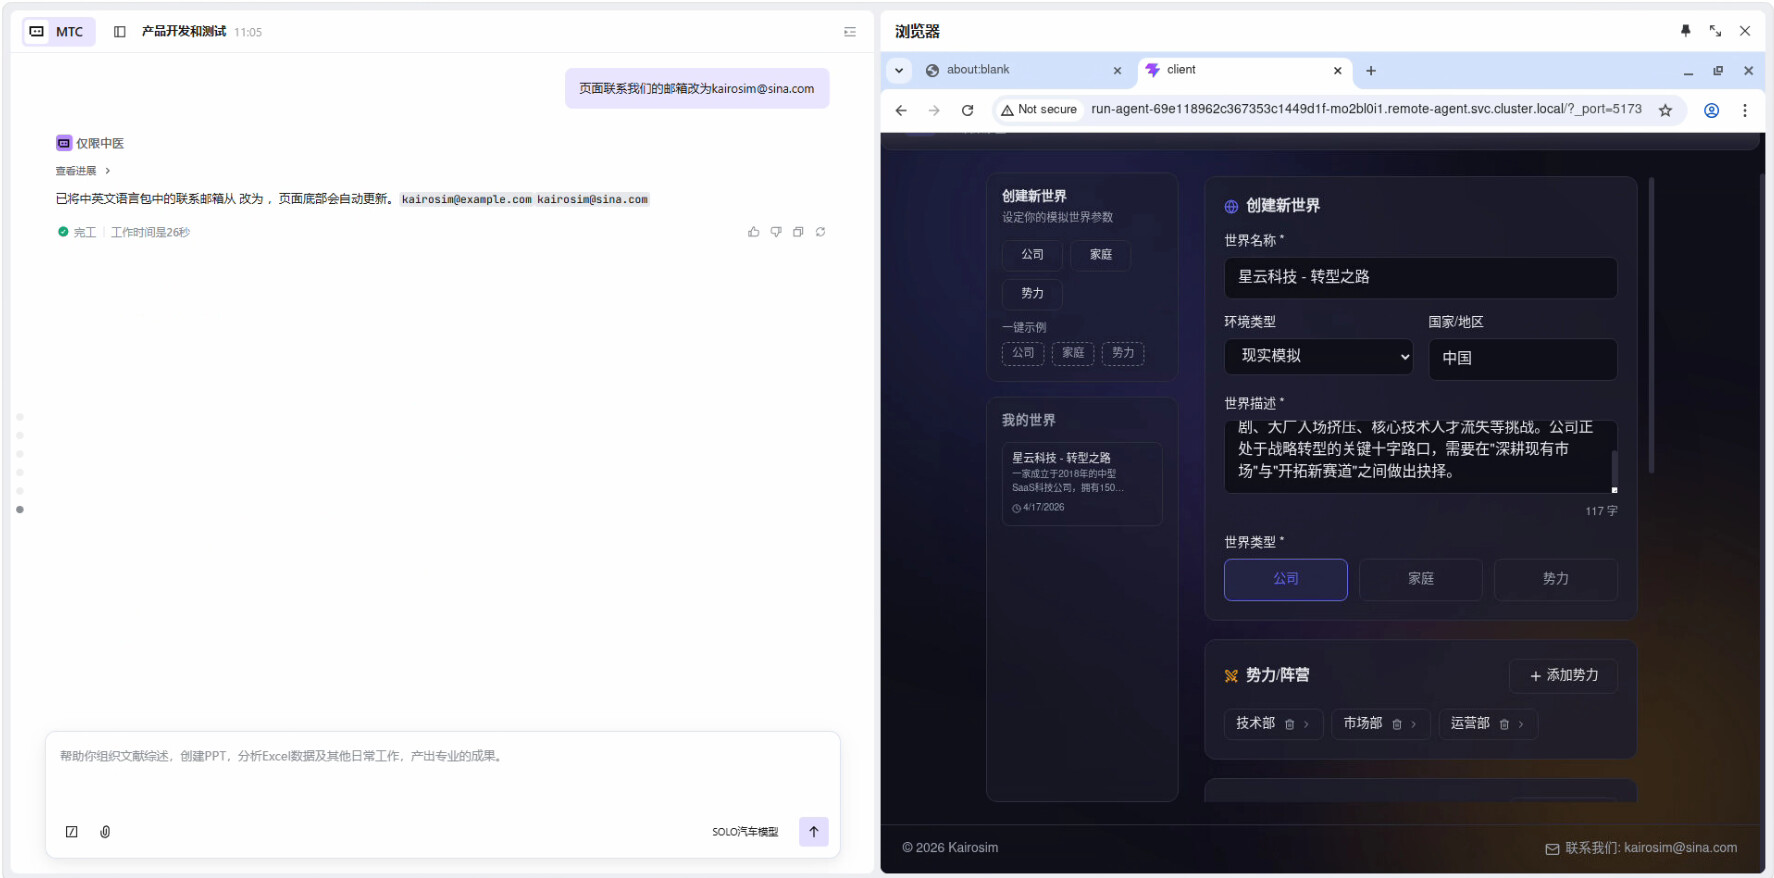The image size is (1774, 878).
Task: Click the thumbs up feedback icon
Action: pyautogui.click(x=753, y=232)
